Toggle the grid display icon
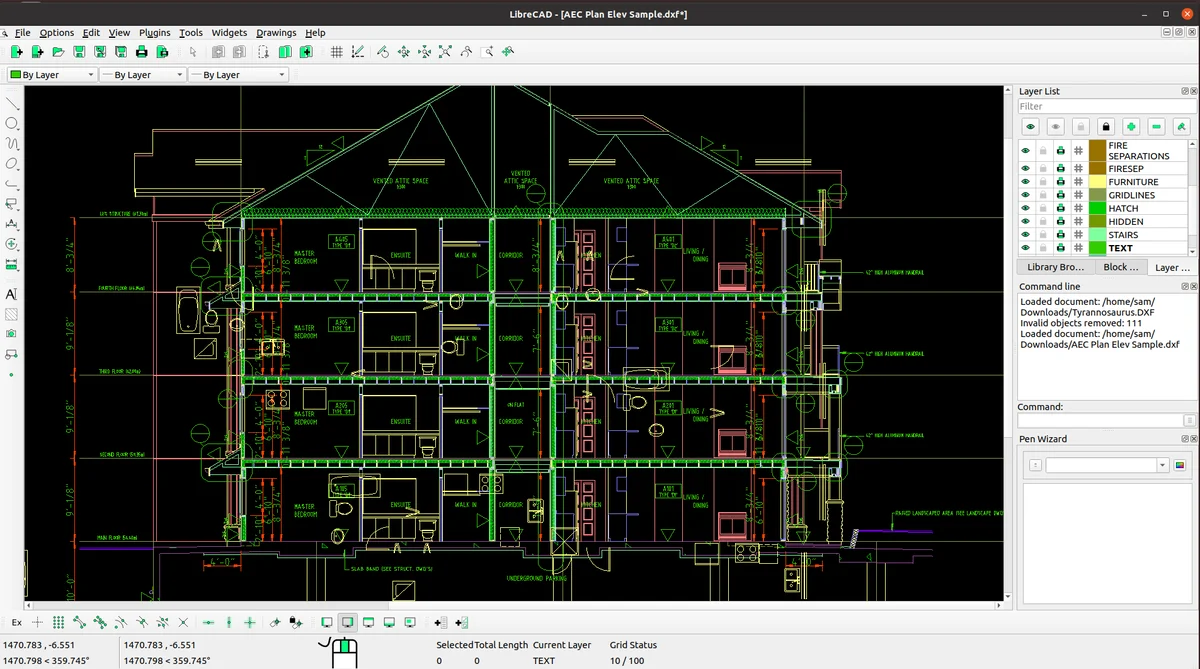 tap(337, 52)
